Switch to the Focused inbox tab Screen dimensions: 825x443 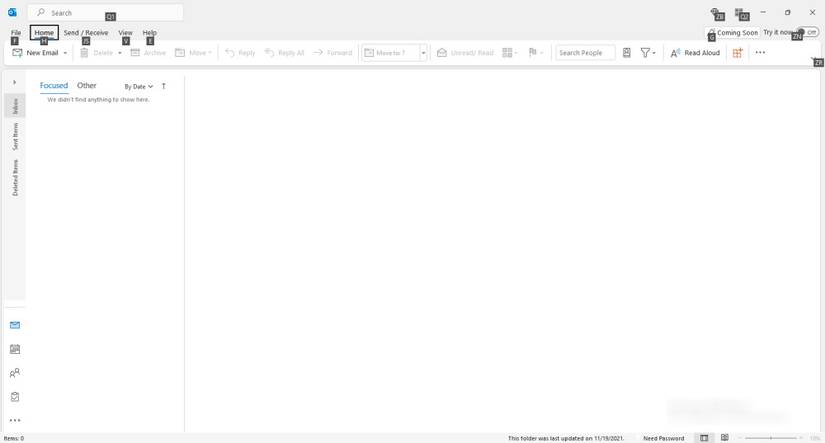(x=54, y=85)
